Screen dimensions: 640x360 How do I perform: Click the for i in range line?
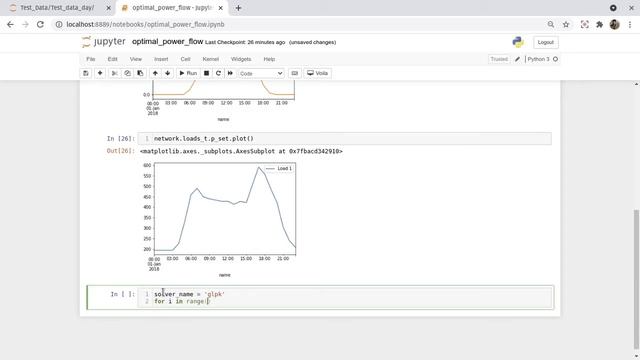click(182, 301)
